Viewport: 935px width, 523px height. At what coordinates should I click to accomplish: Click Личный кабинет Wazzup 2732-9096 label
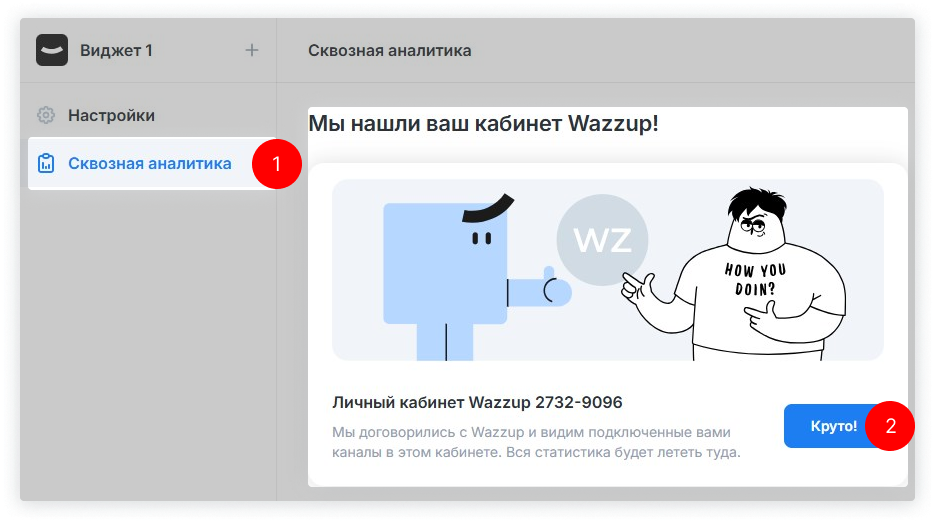[477, 402]
